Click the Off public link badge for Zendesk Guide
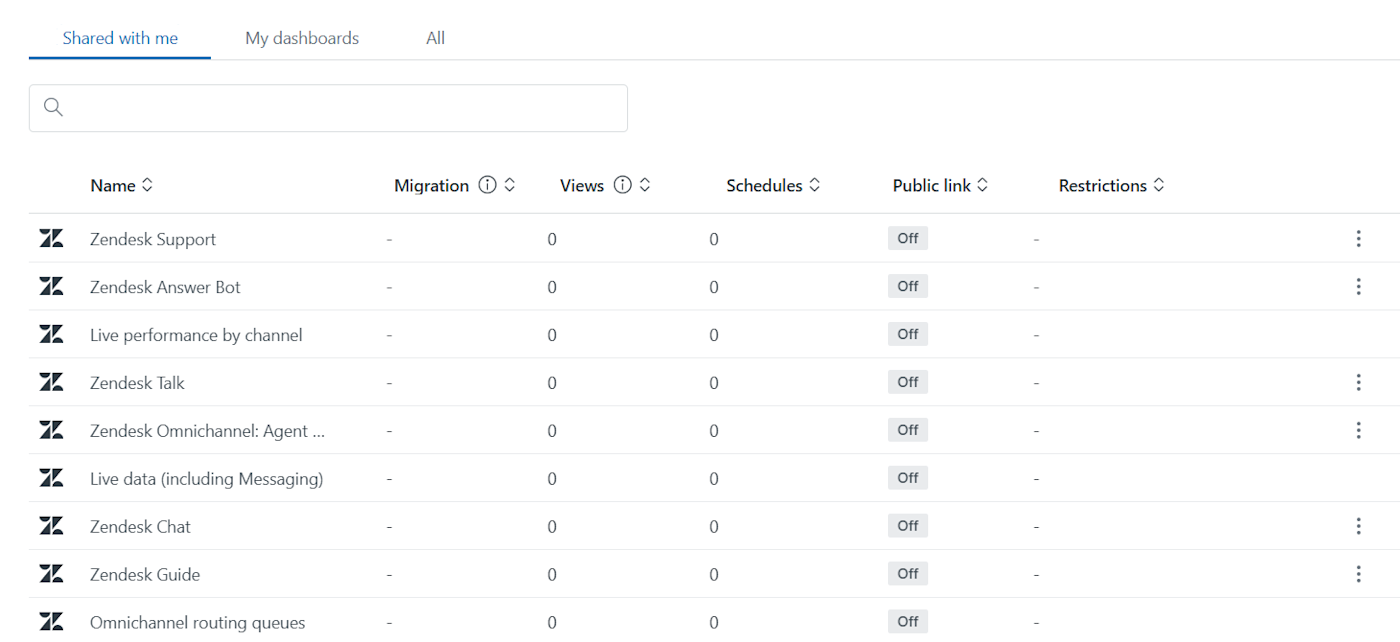 908,574
